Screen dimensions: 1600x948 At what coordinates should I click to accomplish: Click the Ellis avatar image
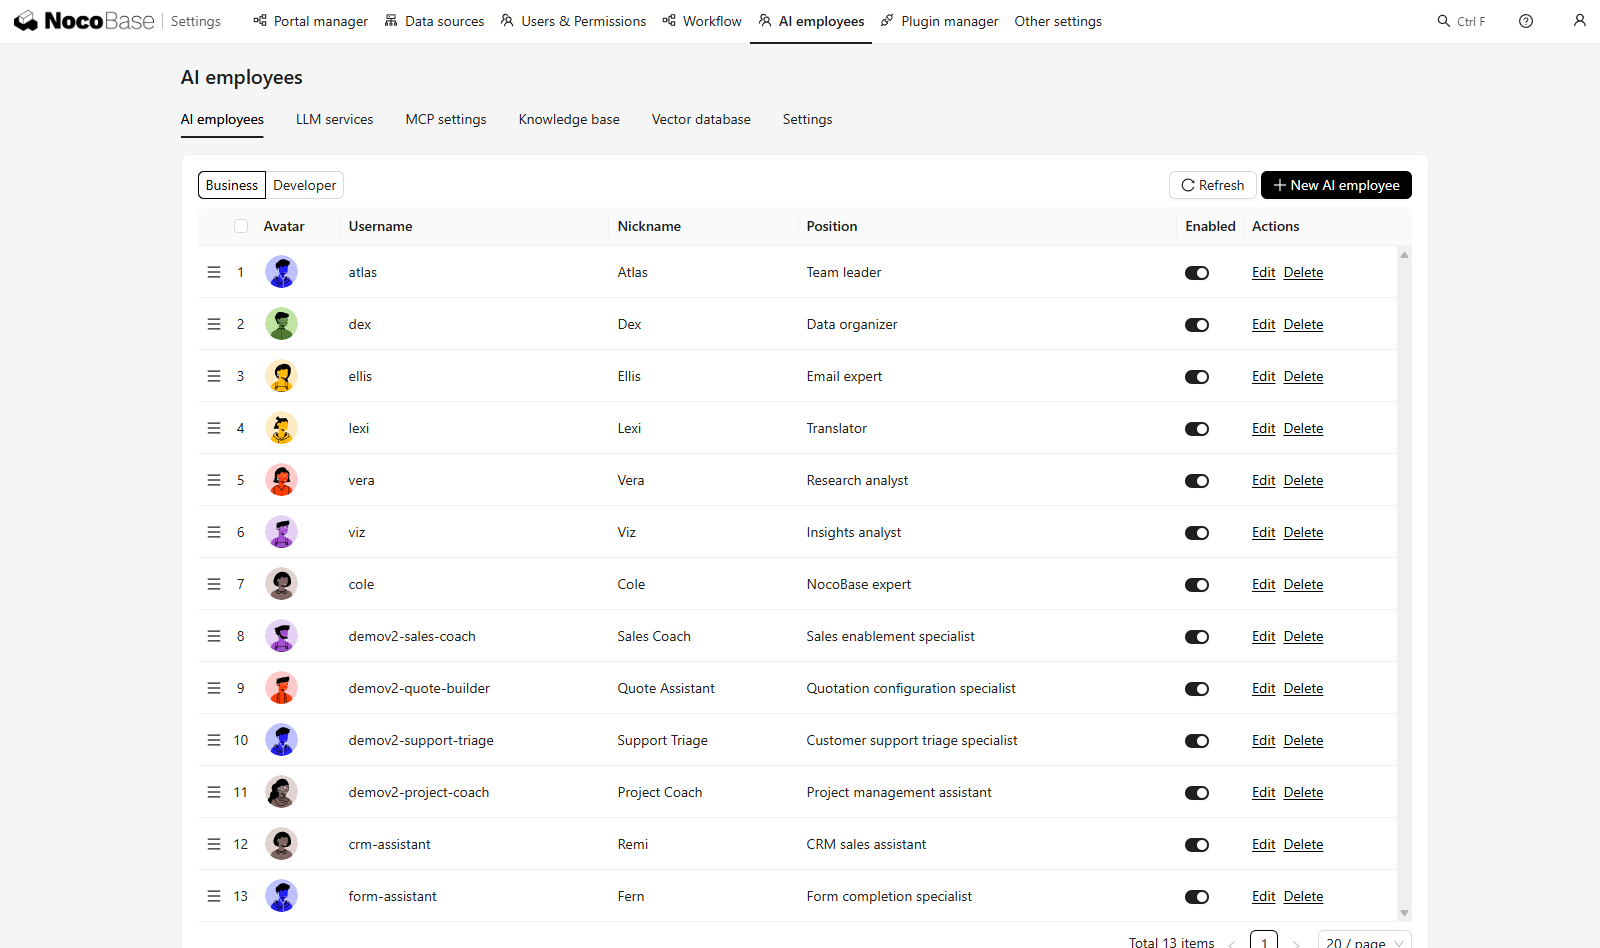282,376
